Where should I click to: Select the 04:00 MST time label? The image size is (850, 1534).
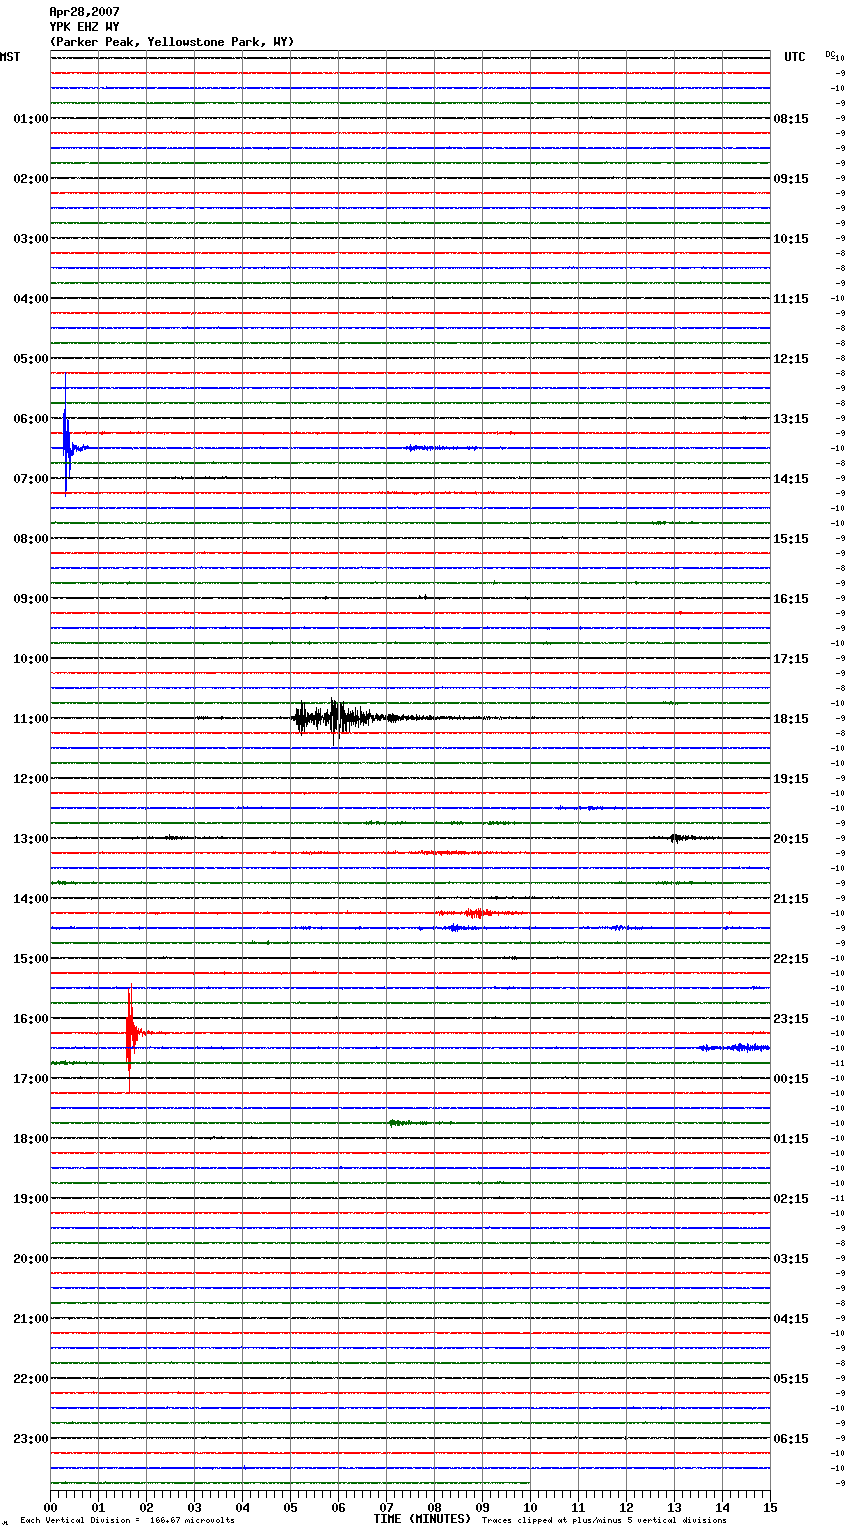(x=31, y=299)
